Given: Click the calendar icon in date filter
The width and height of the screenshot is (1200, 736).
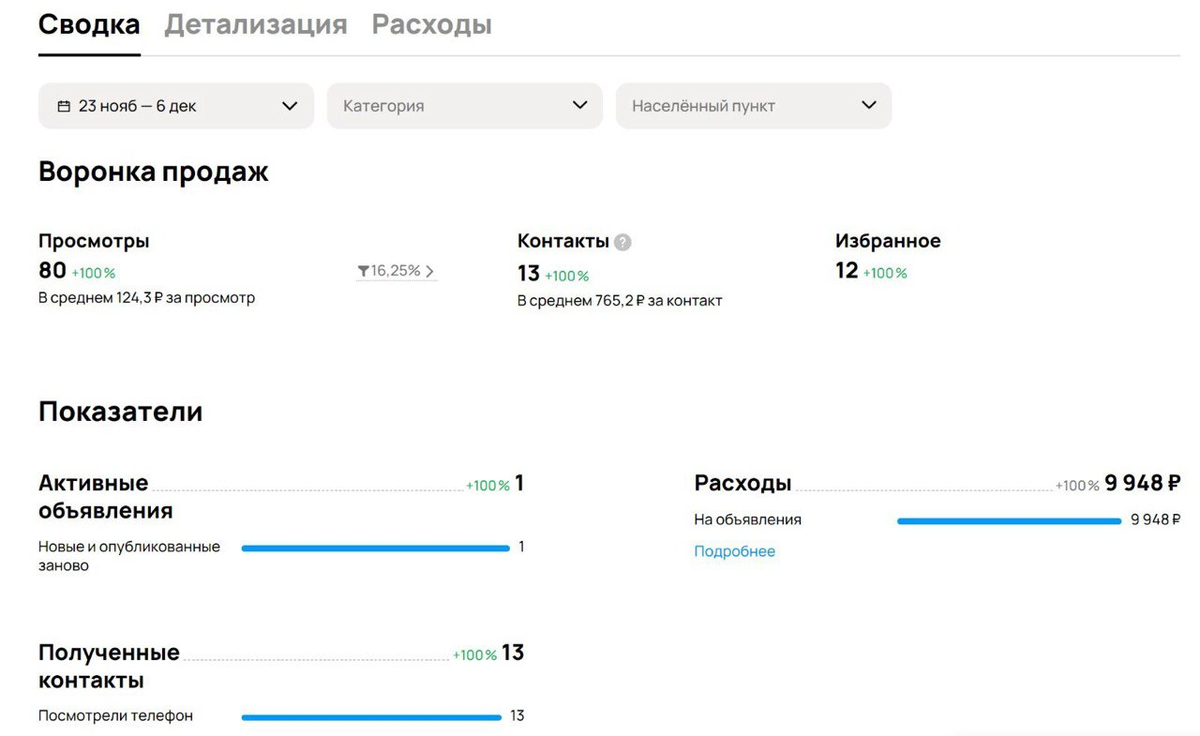Looking at the screenshot, I should point(64,106).
